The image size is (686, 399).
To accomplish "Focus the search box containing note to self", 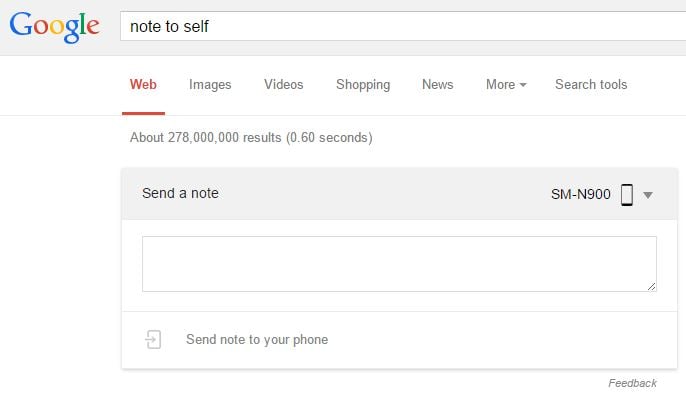I will [403, 26].
